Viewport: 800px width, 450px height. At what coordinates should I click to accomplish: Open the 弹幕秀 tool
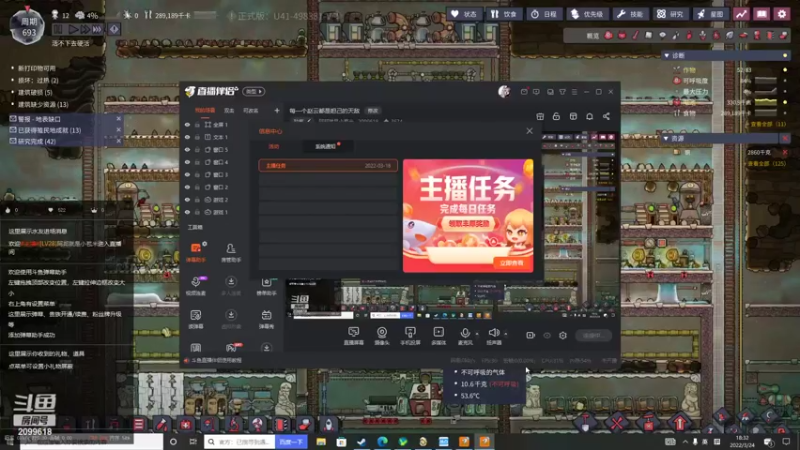pos(266,319)
